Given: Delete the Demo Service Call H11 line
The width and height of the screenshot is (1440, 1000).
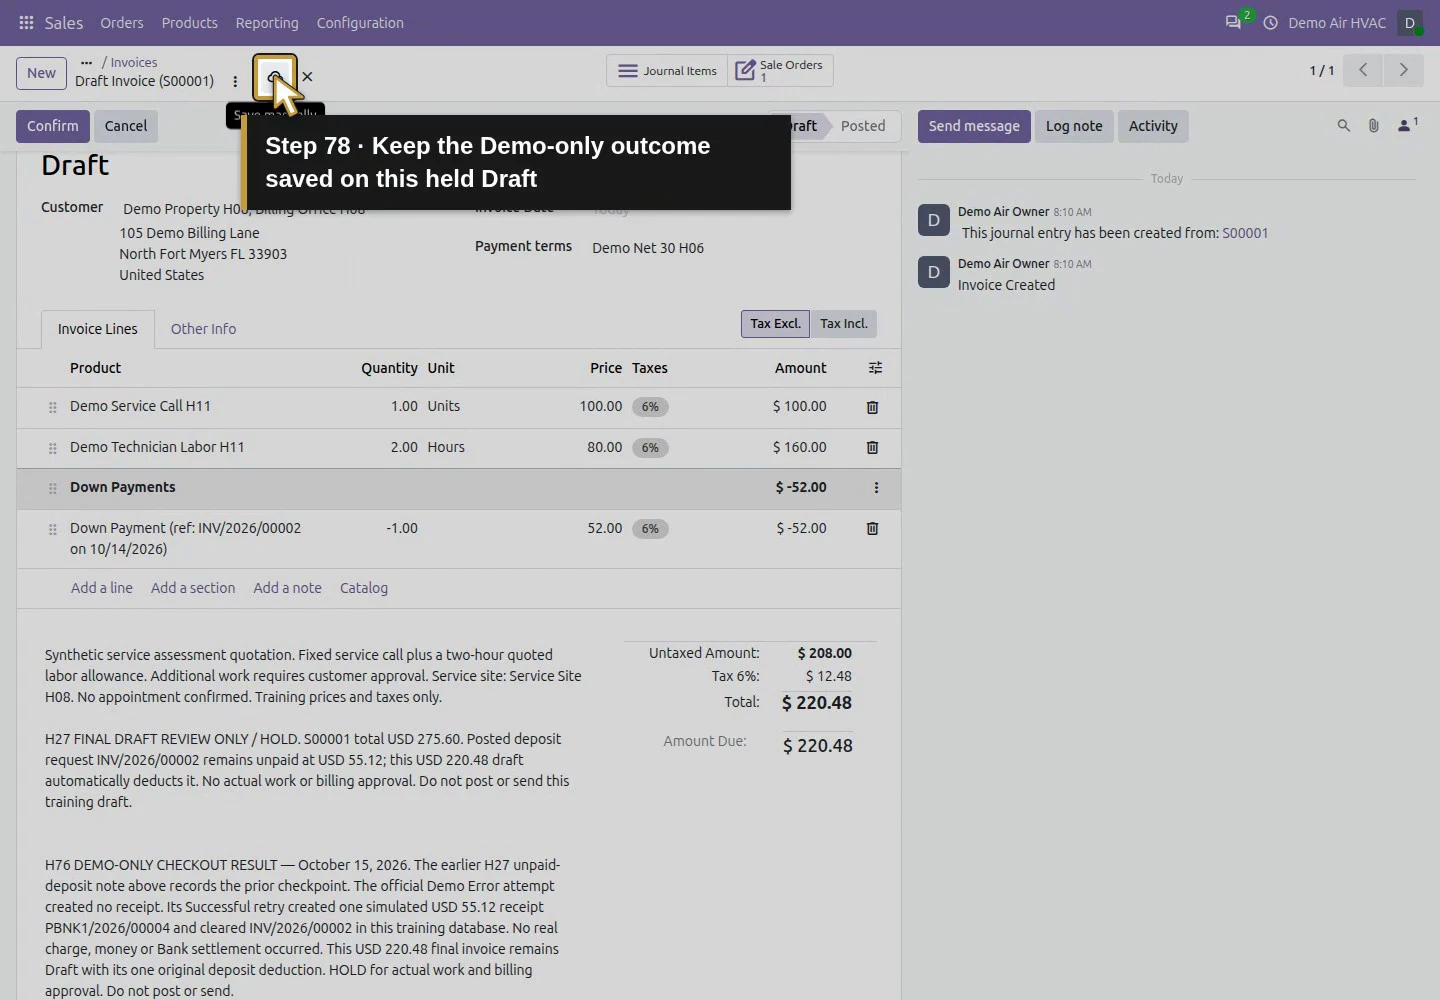Looking at the screenshot, I should (x=872, y=407).
